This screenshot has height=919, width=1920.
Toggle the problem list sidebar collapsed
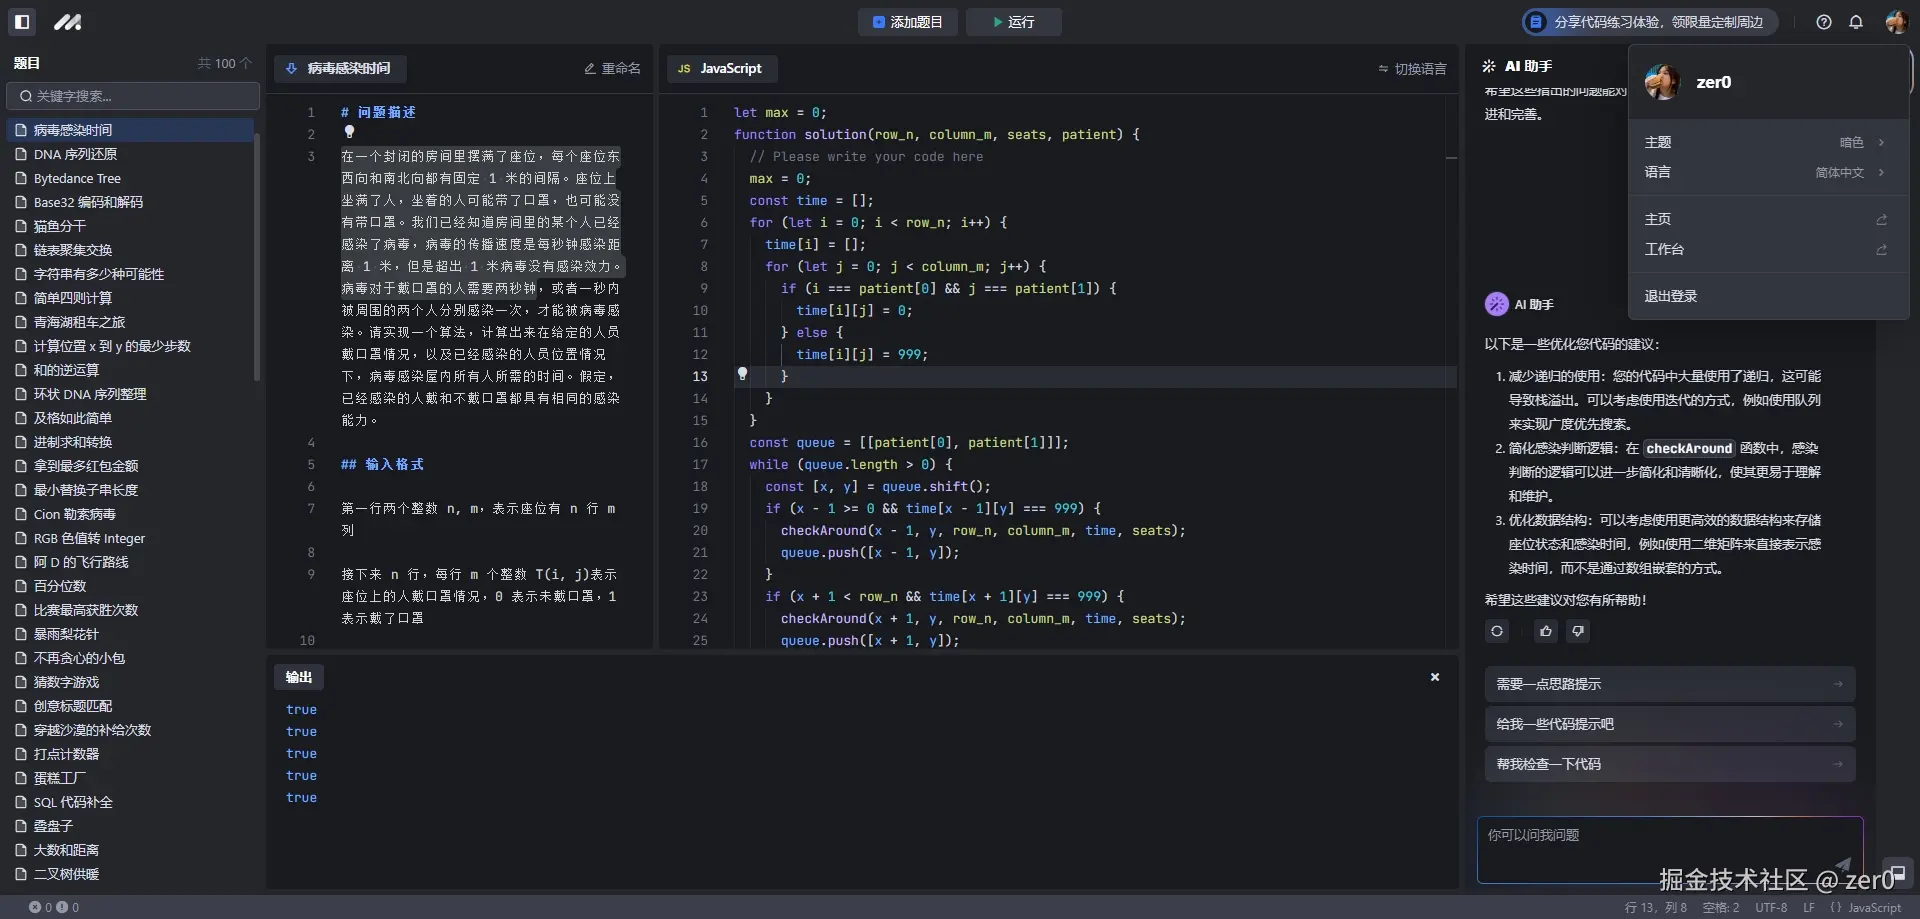click(x=21, y=21)
